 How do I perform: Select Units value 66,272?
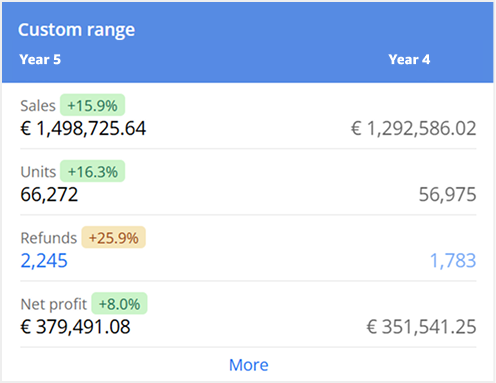(x=49, y=195)
